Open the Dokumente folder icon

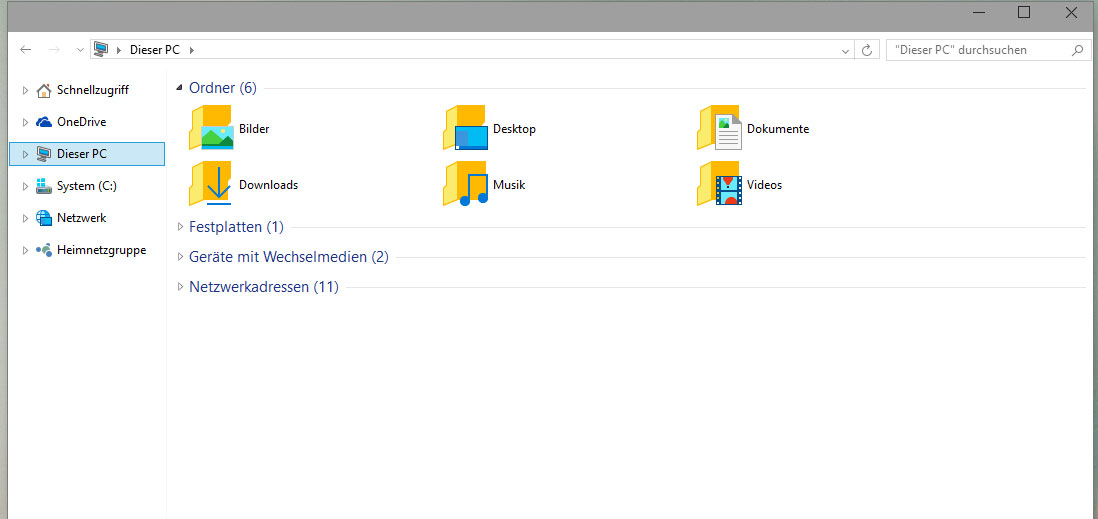[x=719, y=127]
